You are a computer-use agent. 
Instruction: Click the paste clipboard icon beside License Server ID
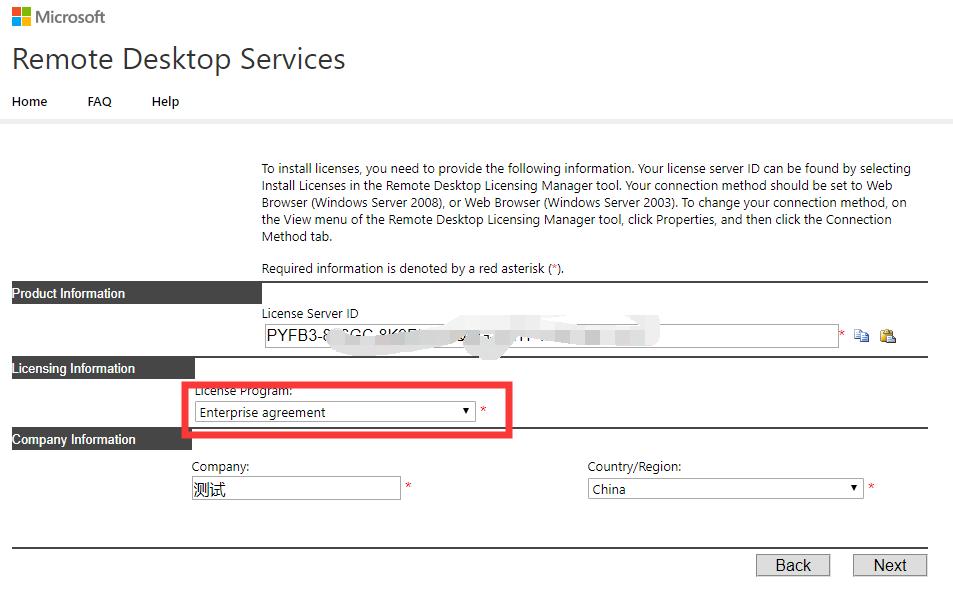(887, 336)
